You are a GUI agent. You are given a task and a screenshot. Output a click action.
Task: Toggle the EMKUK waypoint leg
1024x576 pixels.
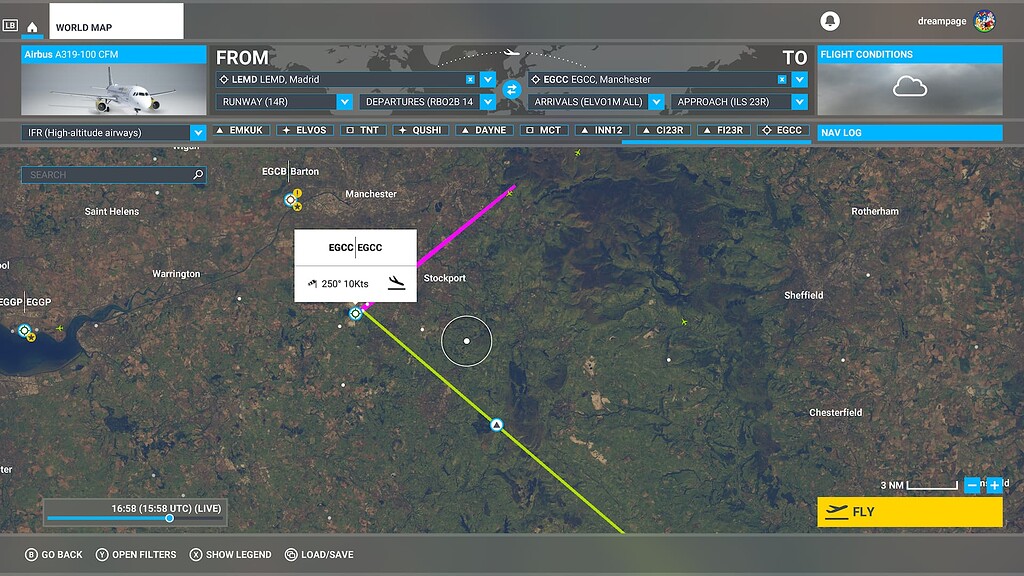(240, 129)
